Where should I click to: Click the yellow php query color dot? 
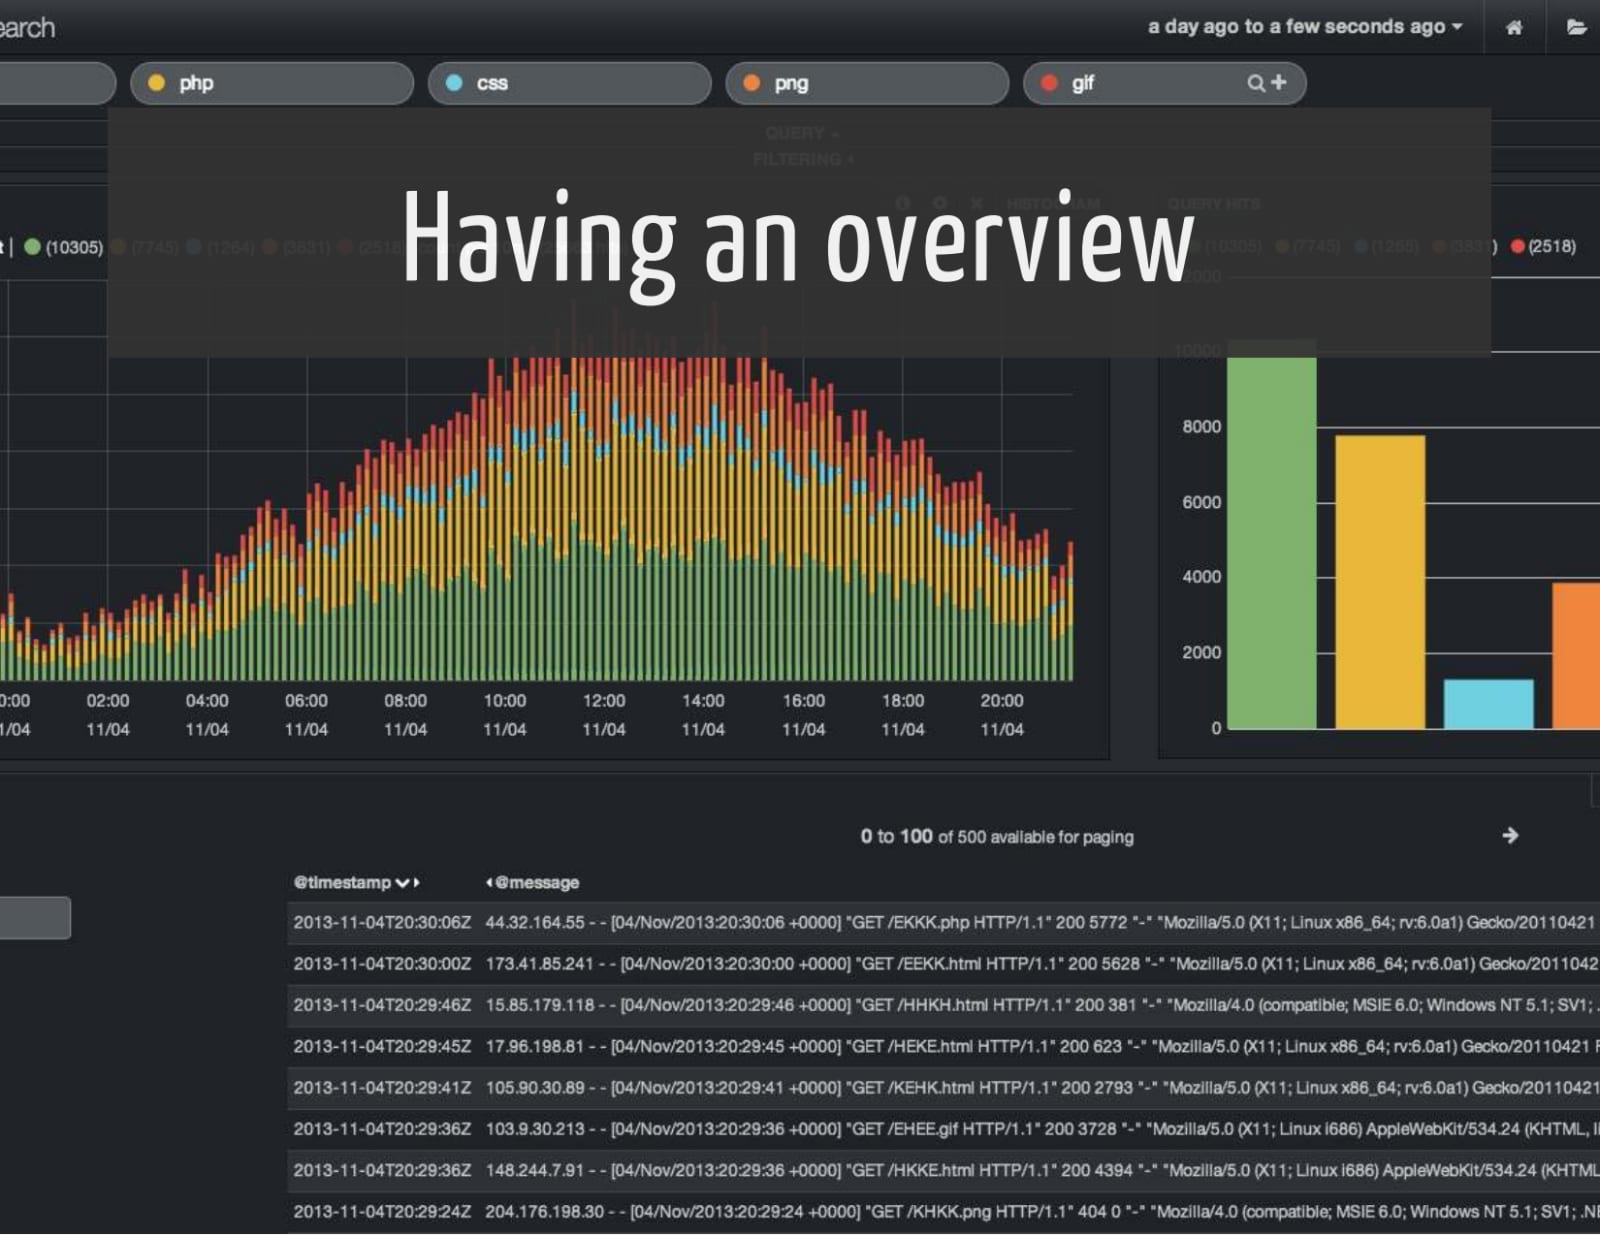pyautogui.click(x=156, y=83)
